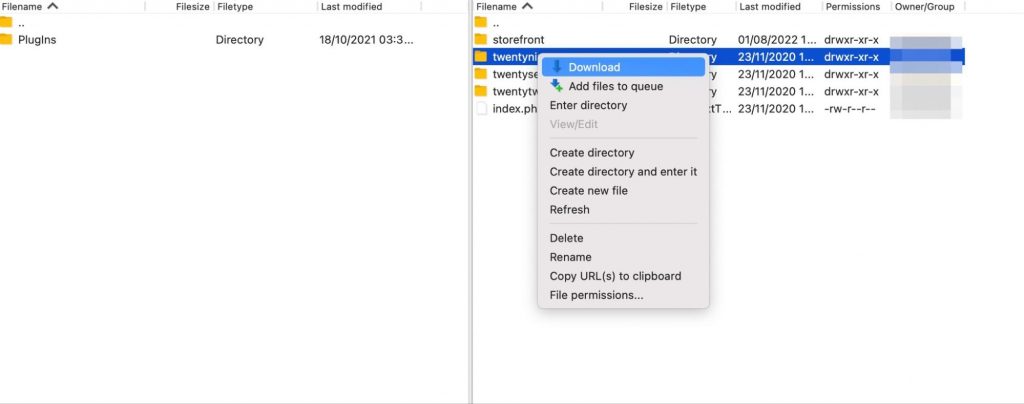Click the blue Download arrow icon

(557, 67)
